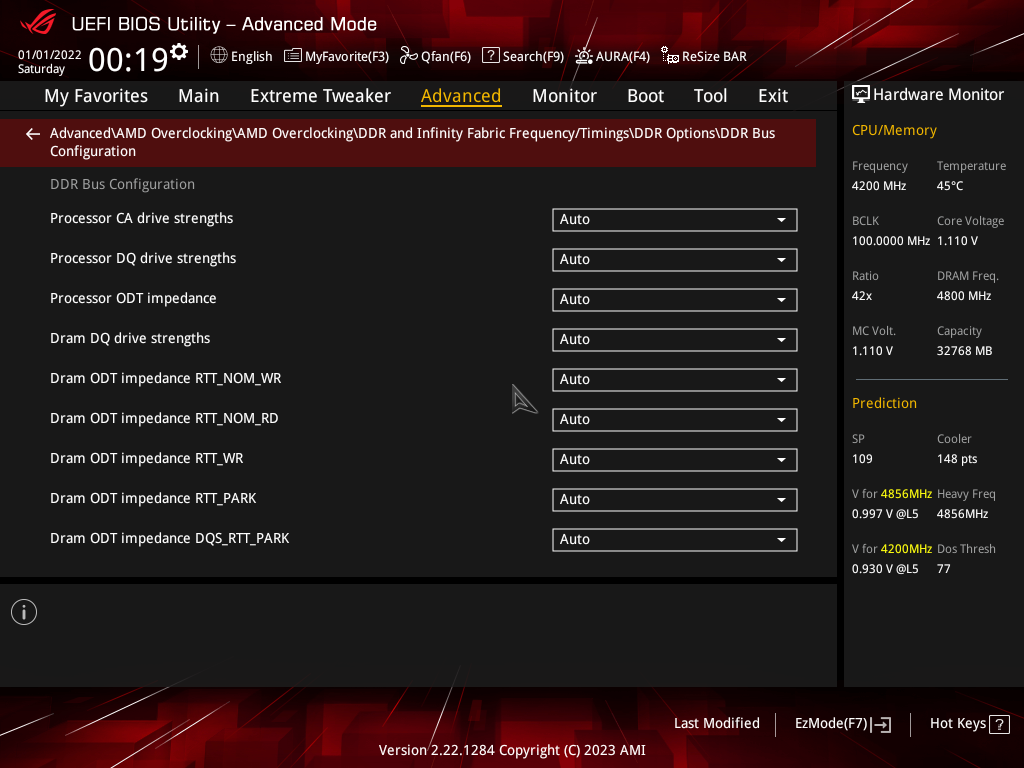Image resolution: width=1024 pixels, height=768 pixels.
Task: Toggle ReSize BAR icon
Action: coord(669,56)
